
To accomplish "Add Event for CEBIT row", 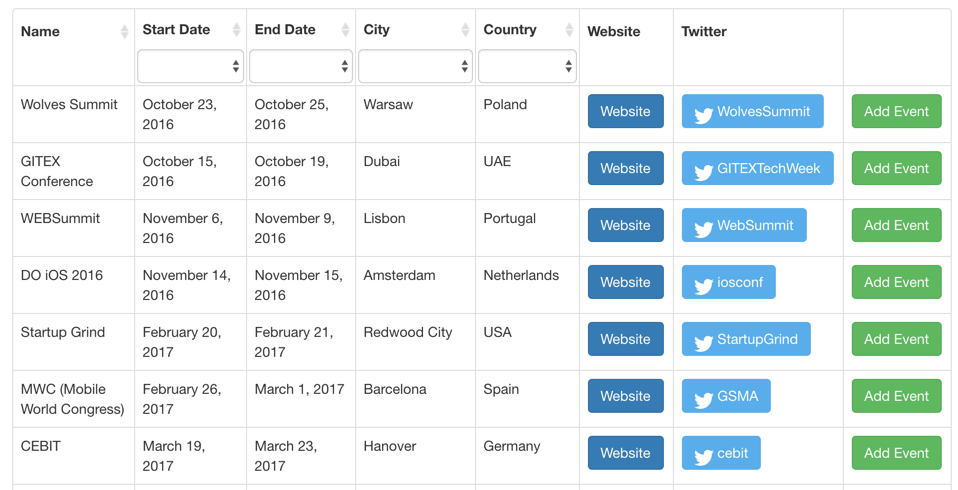I will [x=896, y=453].
